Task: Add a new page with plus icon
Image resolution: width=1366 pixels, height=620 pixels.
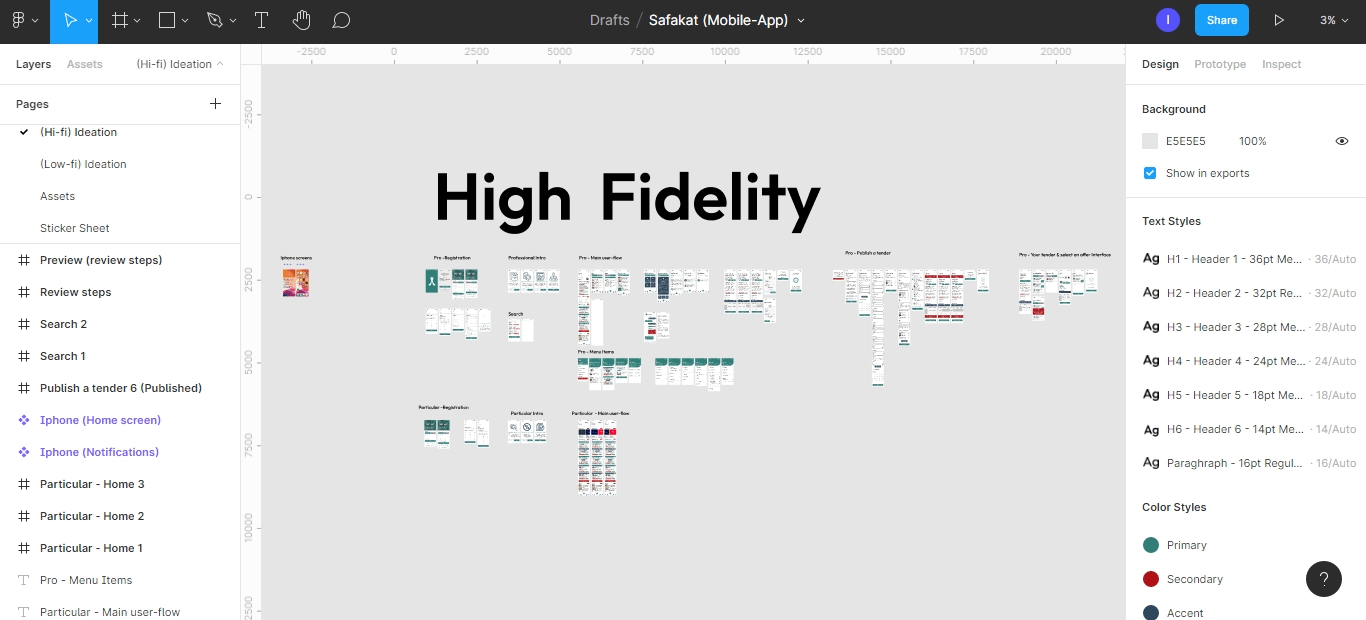Action: tap(215, 104)
